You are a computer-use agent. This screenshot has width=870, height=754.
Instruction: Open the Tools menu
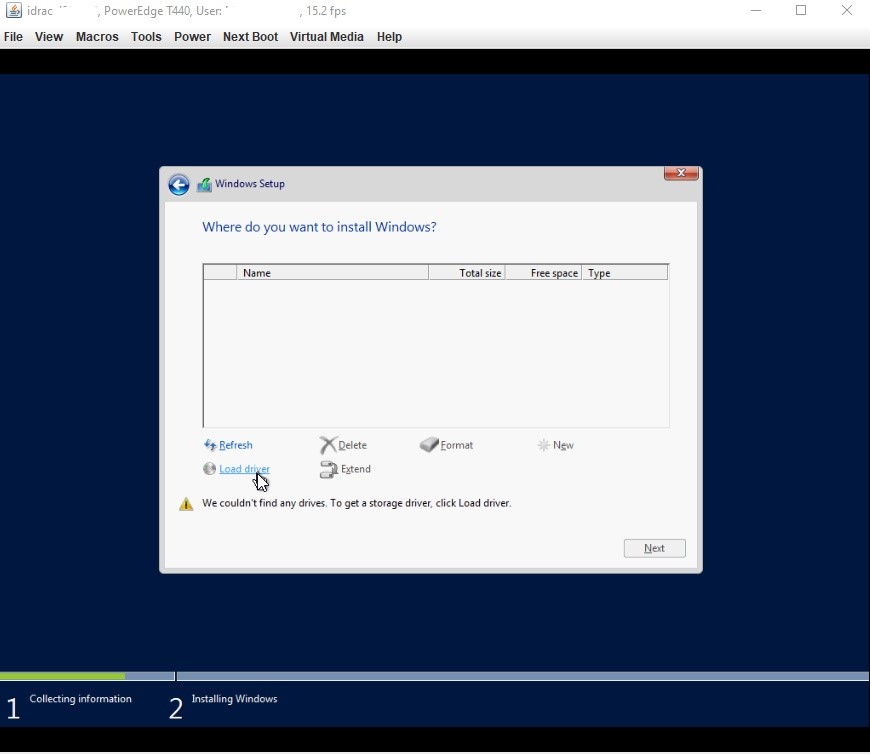(146, 37)
